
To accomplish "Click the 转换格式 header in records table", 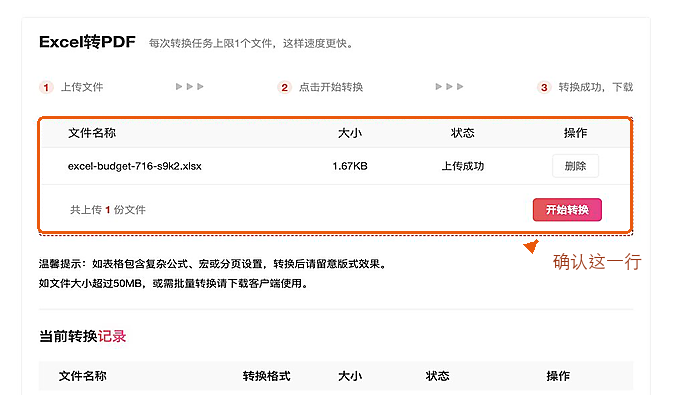I will tap(267, 376).
